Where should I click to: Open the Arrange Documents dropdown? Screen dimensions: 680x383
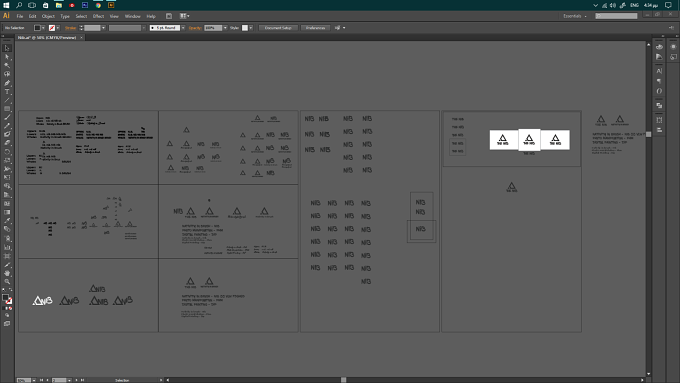pos(184,16)
